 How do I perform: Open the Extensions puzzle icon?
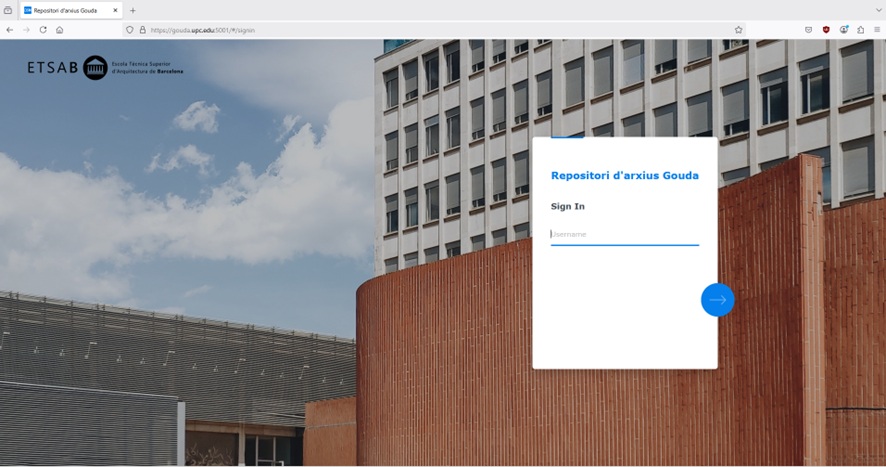pos(860,30)
